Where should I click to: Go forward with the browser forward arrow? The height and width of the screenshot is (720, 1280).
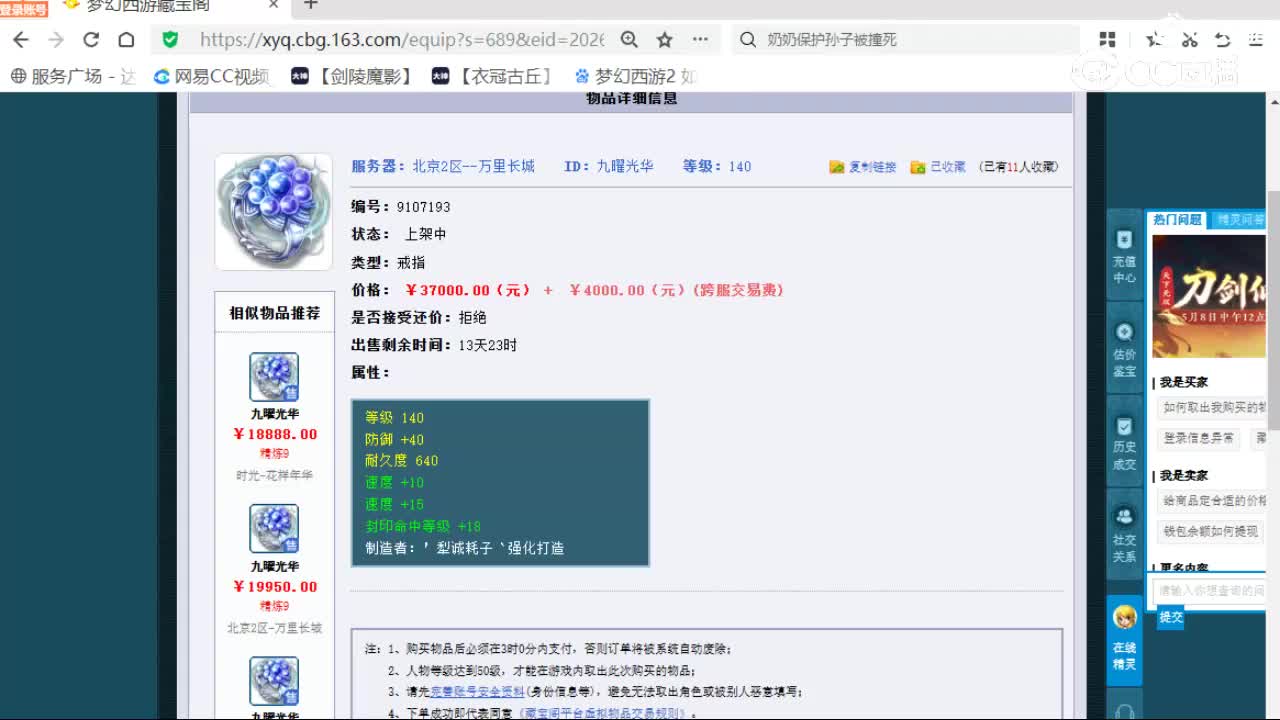point(56,40)
